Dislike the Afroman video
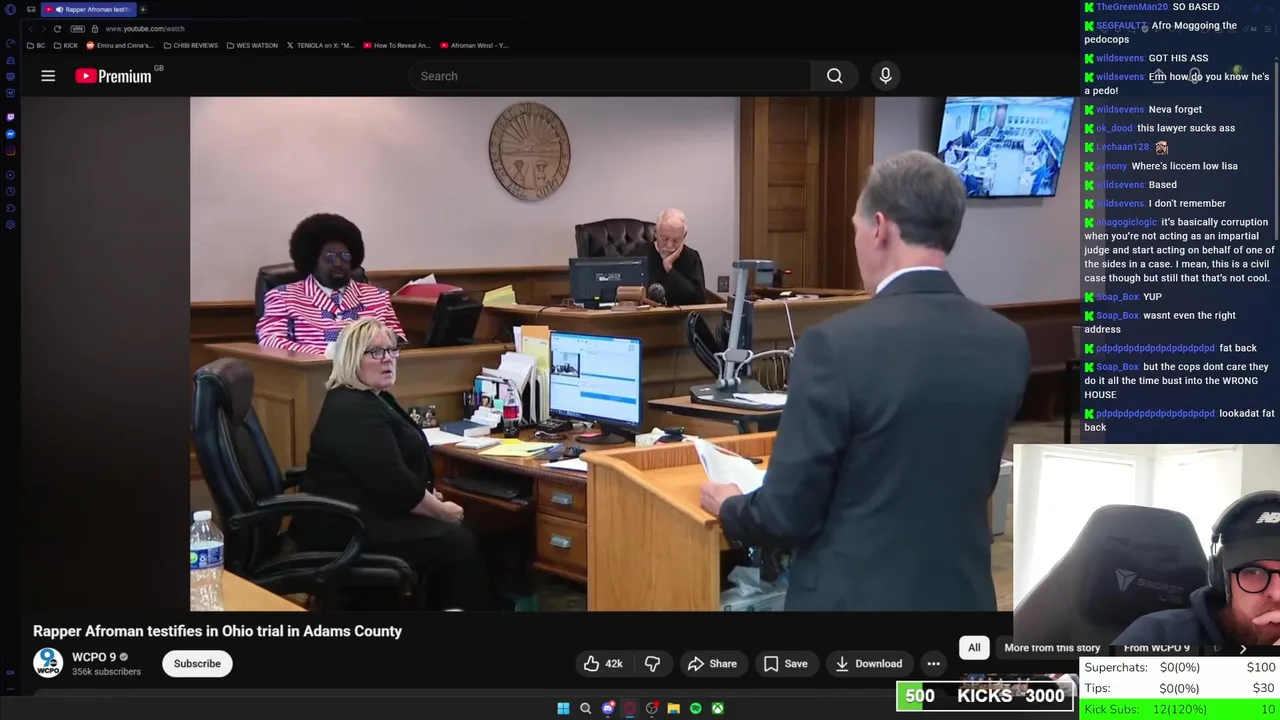 (x=652, y=663)
